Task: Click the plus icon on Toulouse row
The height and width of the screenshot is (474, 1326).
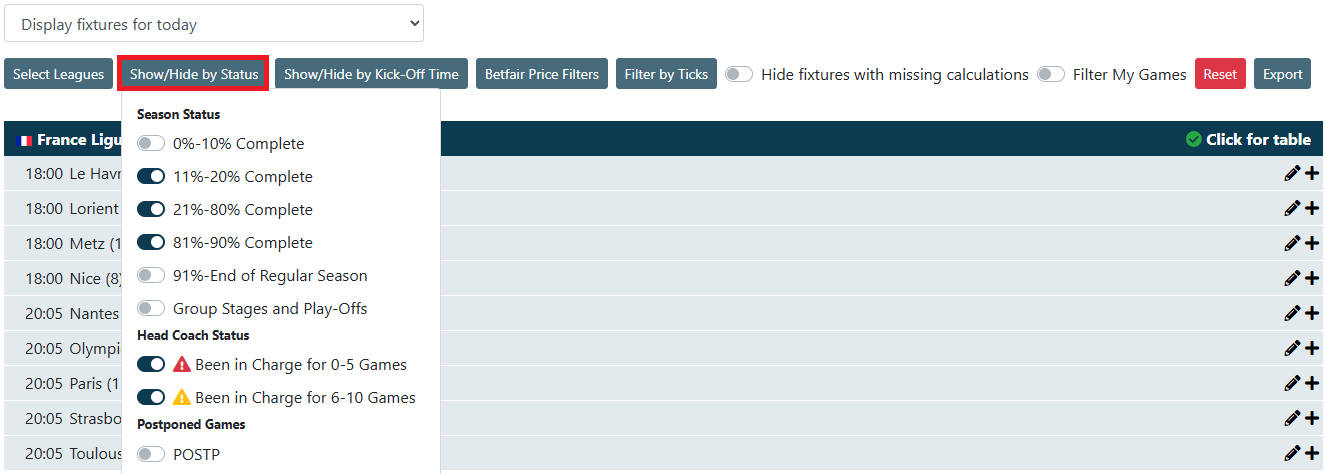Action: point(1312,453)
